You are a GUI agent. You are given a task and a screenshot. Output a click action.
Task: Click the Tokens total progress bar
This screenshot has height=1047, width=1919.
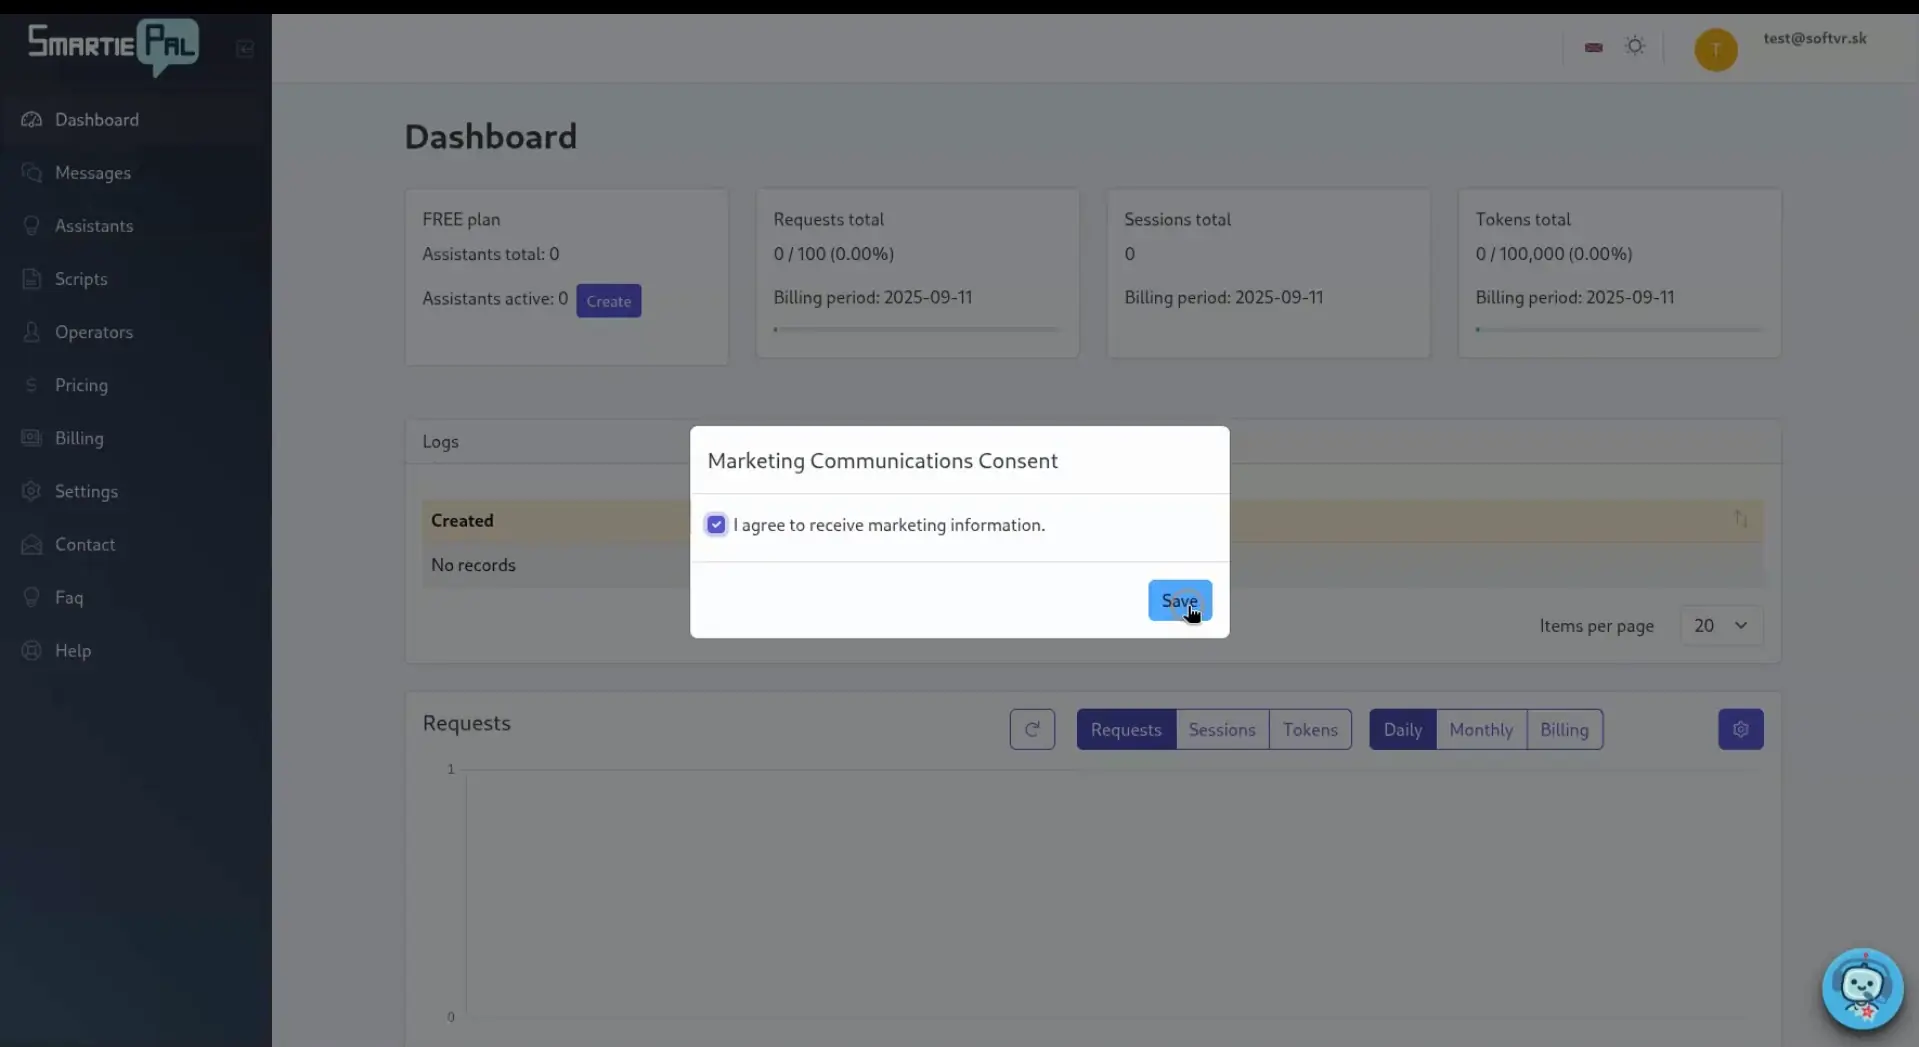coord(1619,329)
